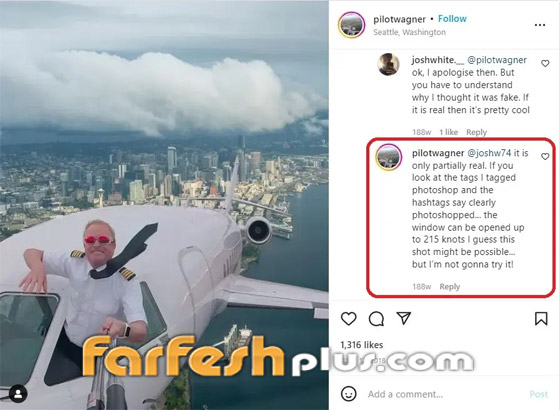The image size is (560, 410).
Task: Share post via paper plane icon
Action: coord(404,318)
